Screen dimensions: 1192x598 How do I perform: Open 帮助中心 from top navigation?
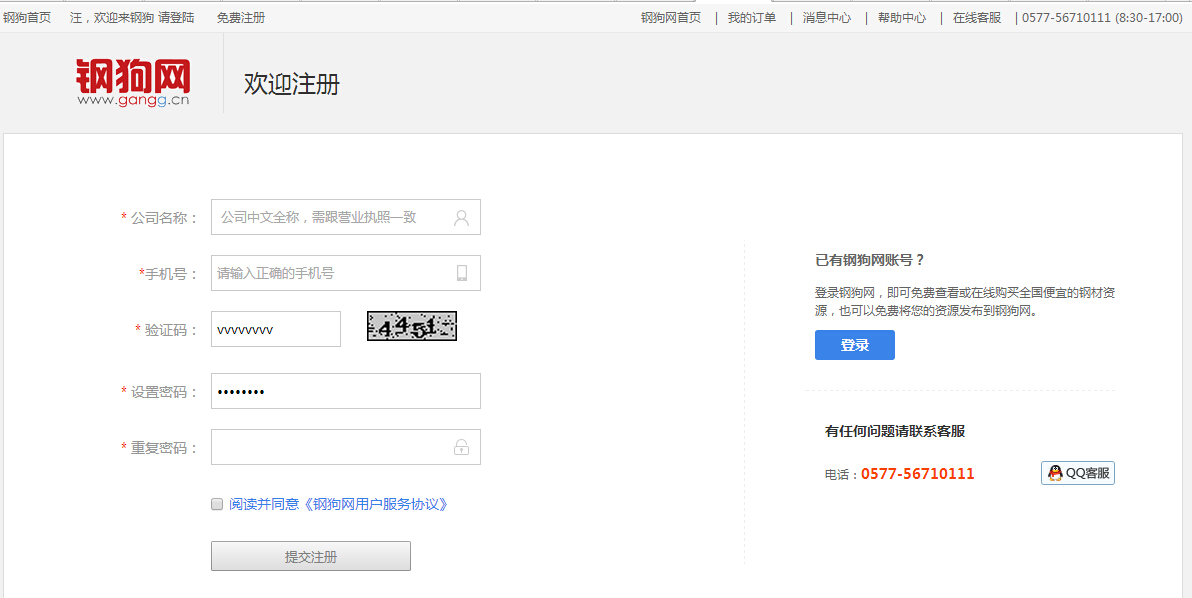(902, 18)
